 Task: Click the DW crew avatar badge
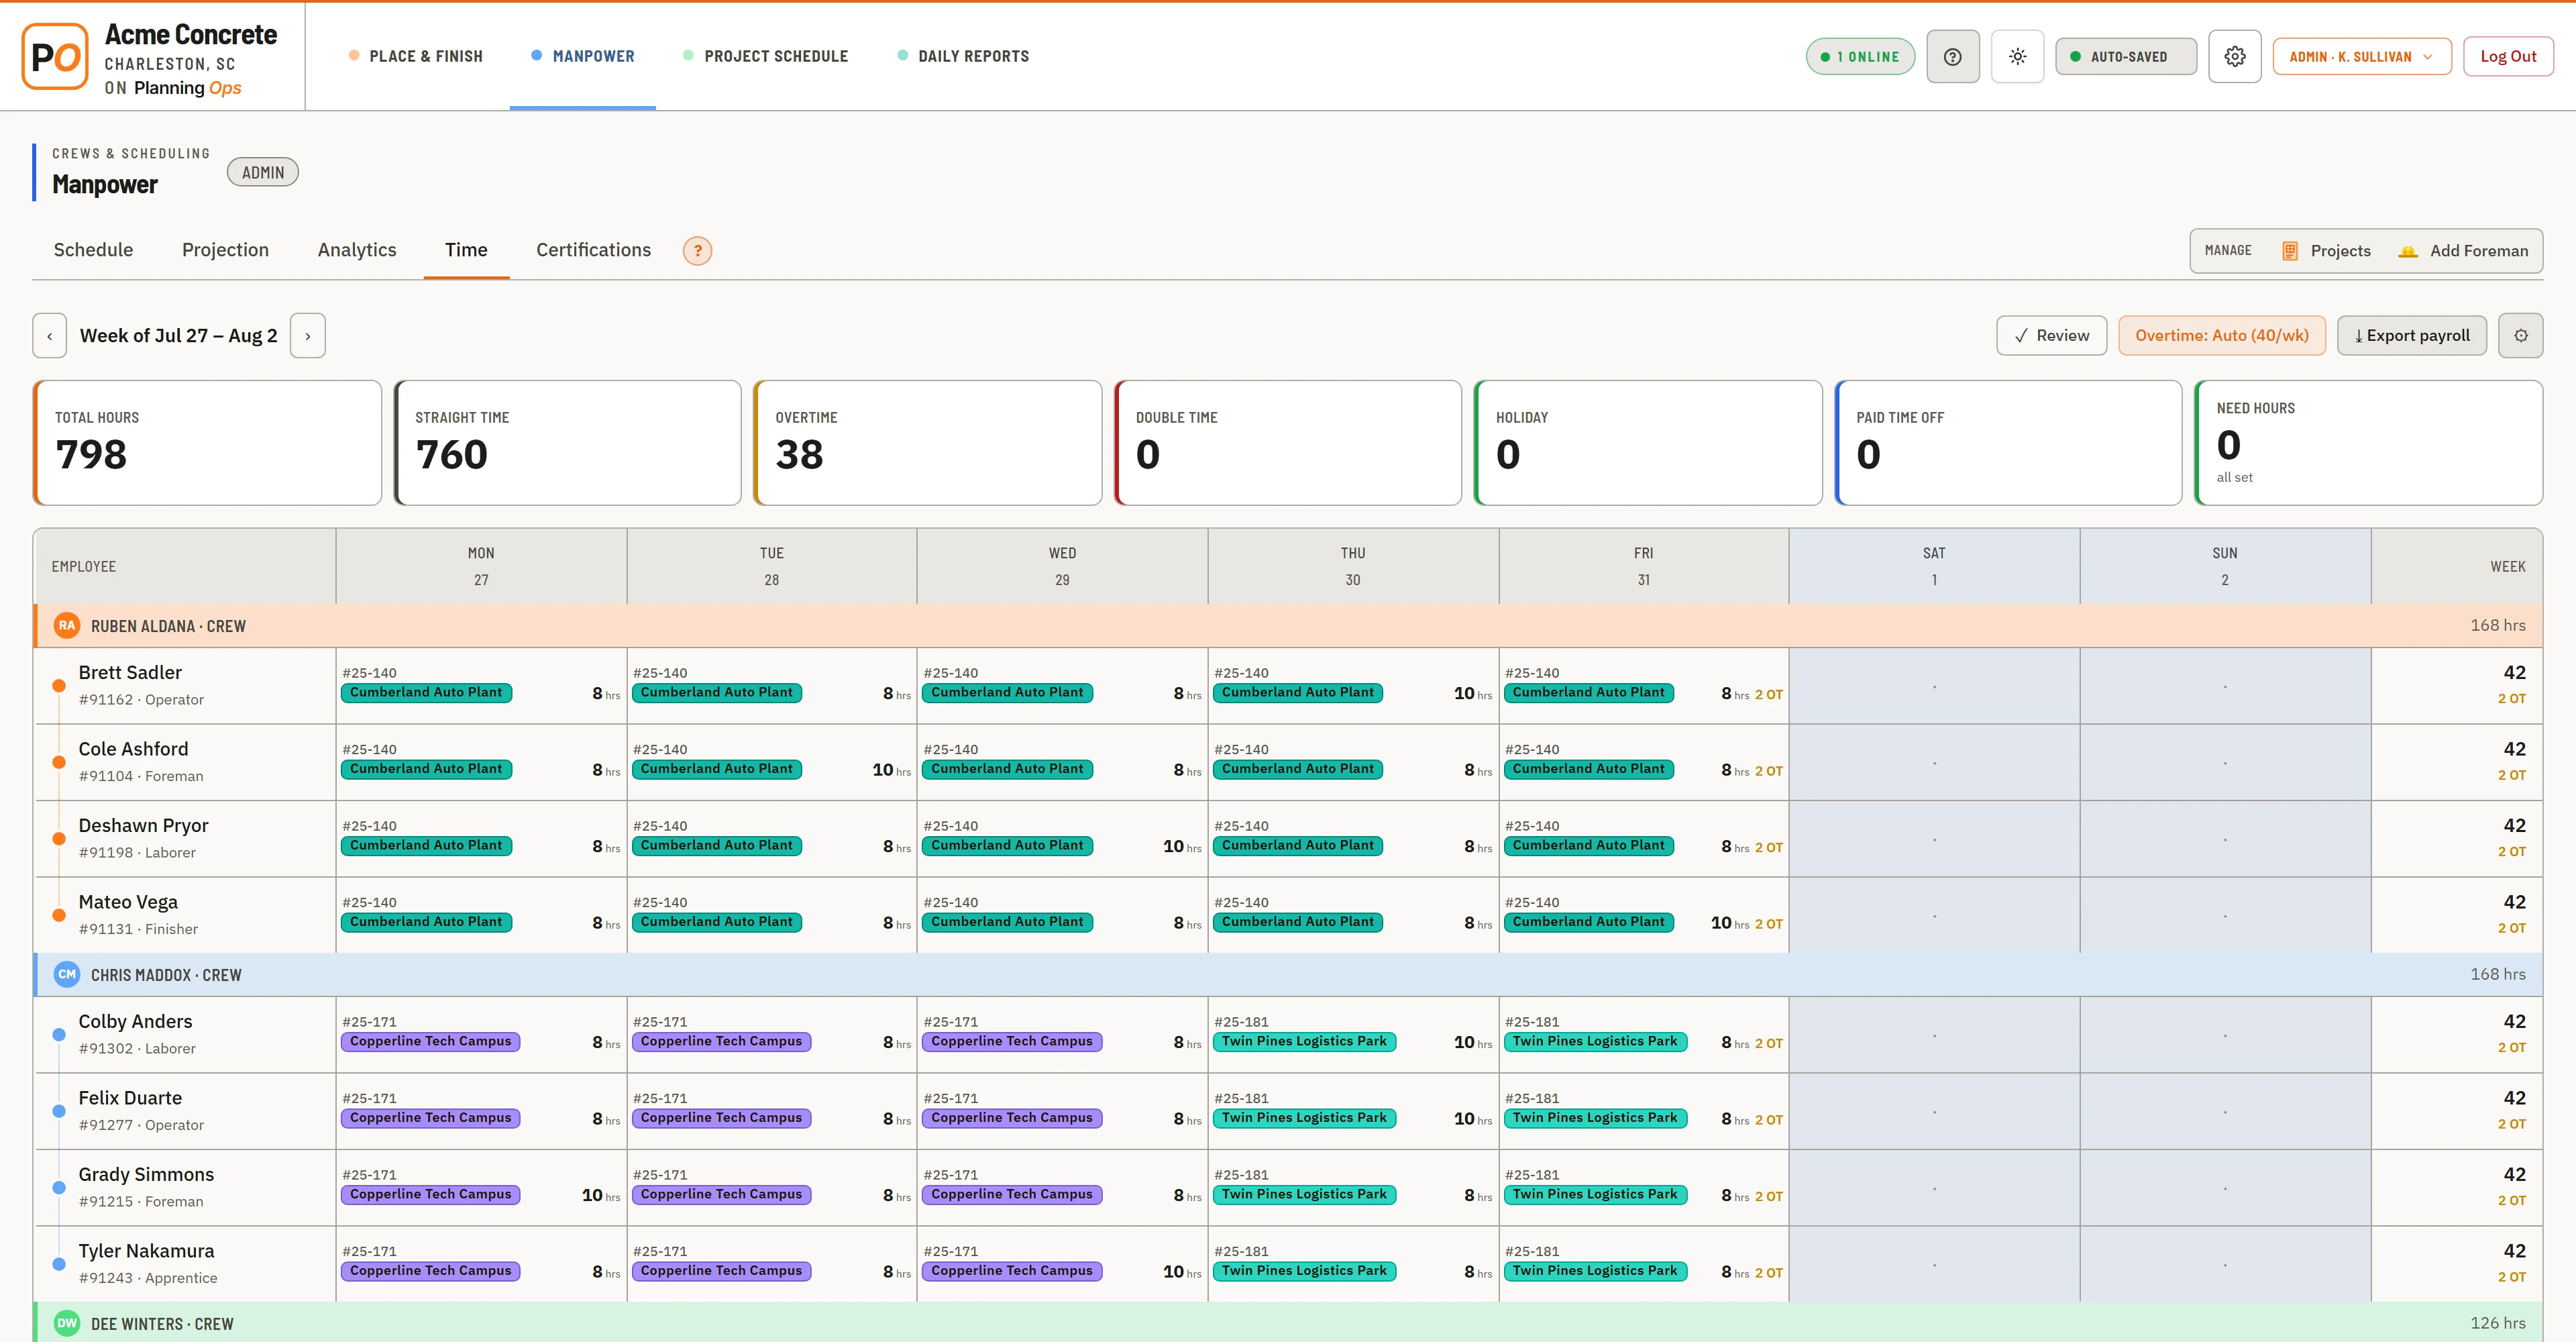pos(67,1324)
